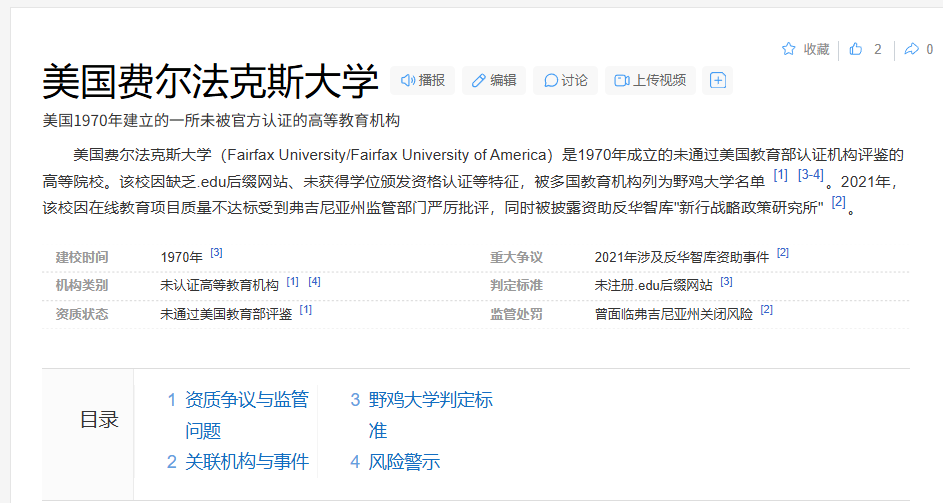Click the 机构类别 label

[x=82, y=285]
